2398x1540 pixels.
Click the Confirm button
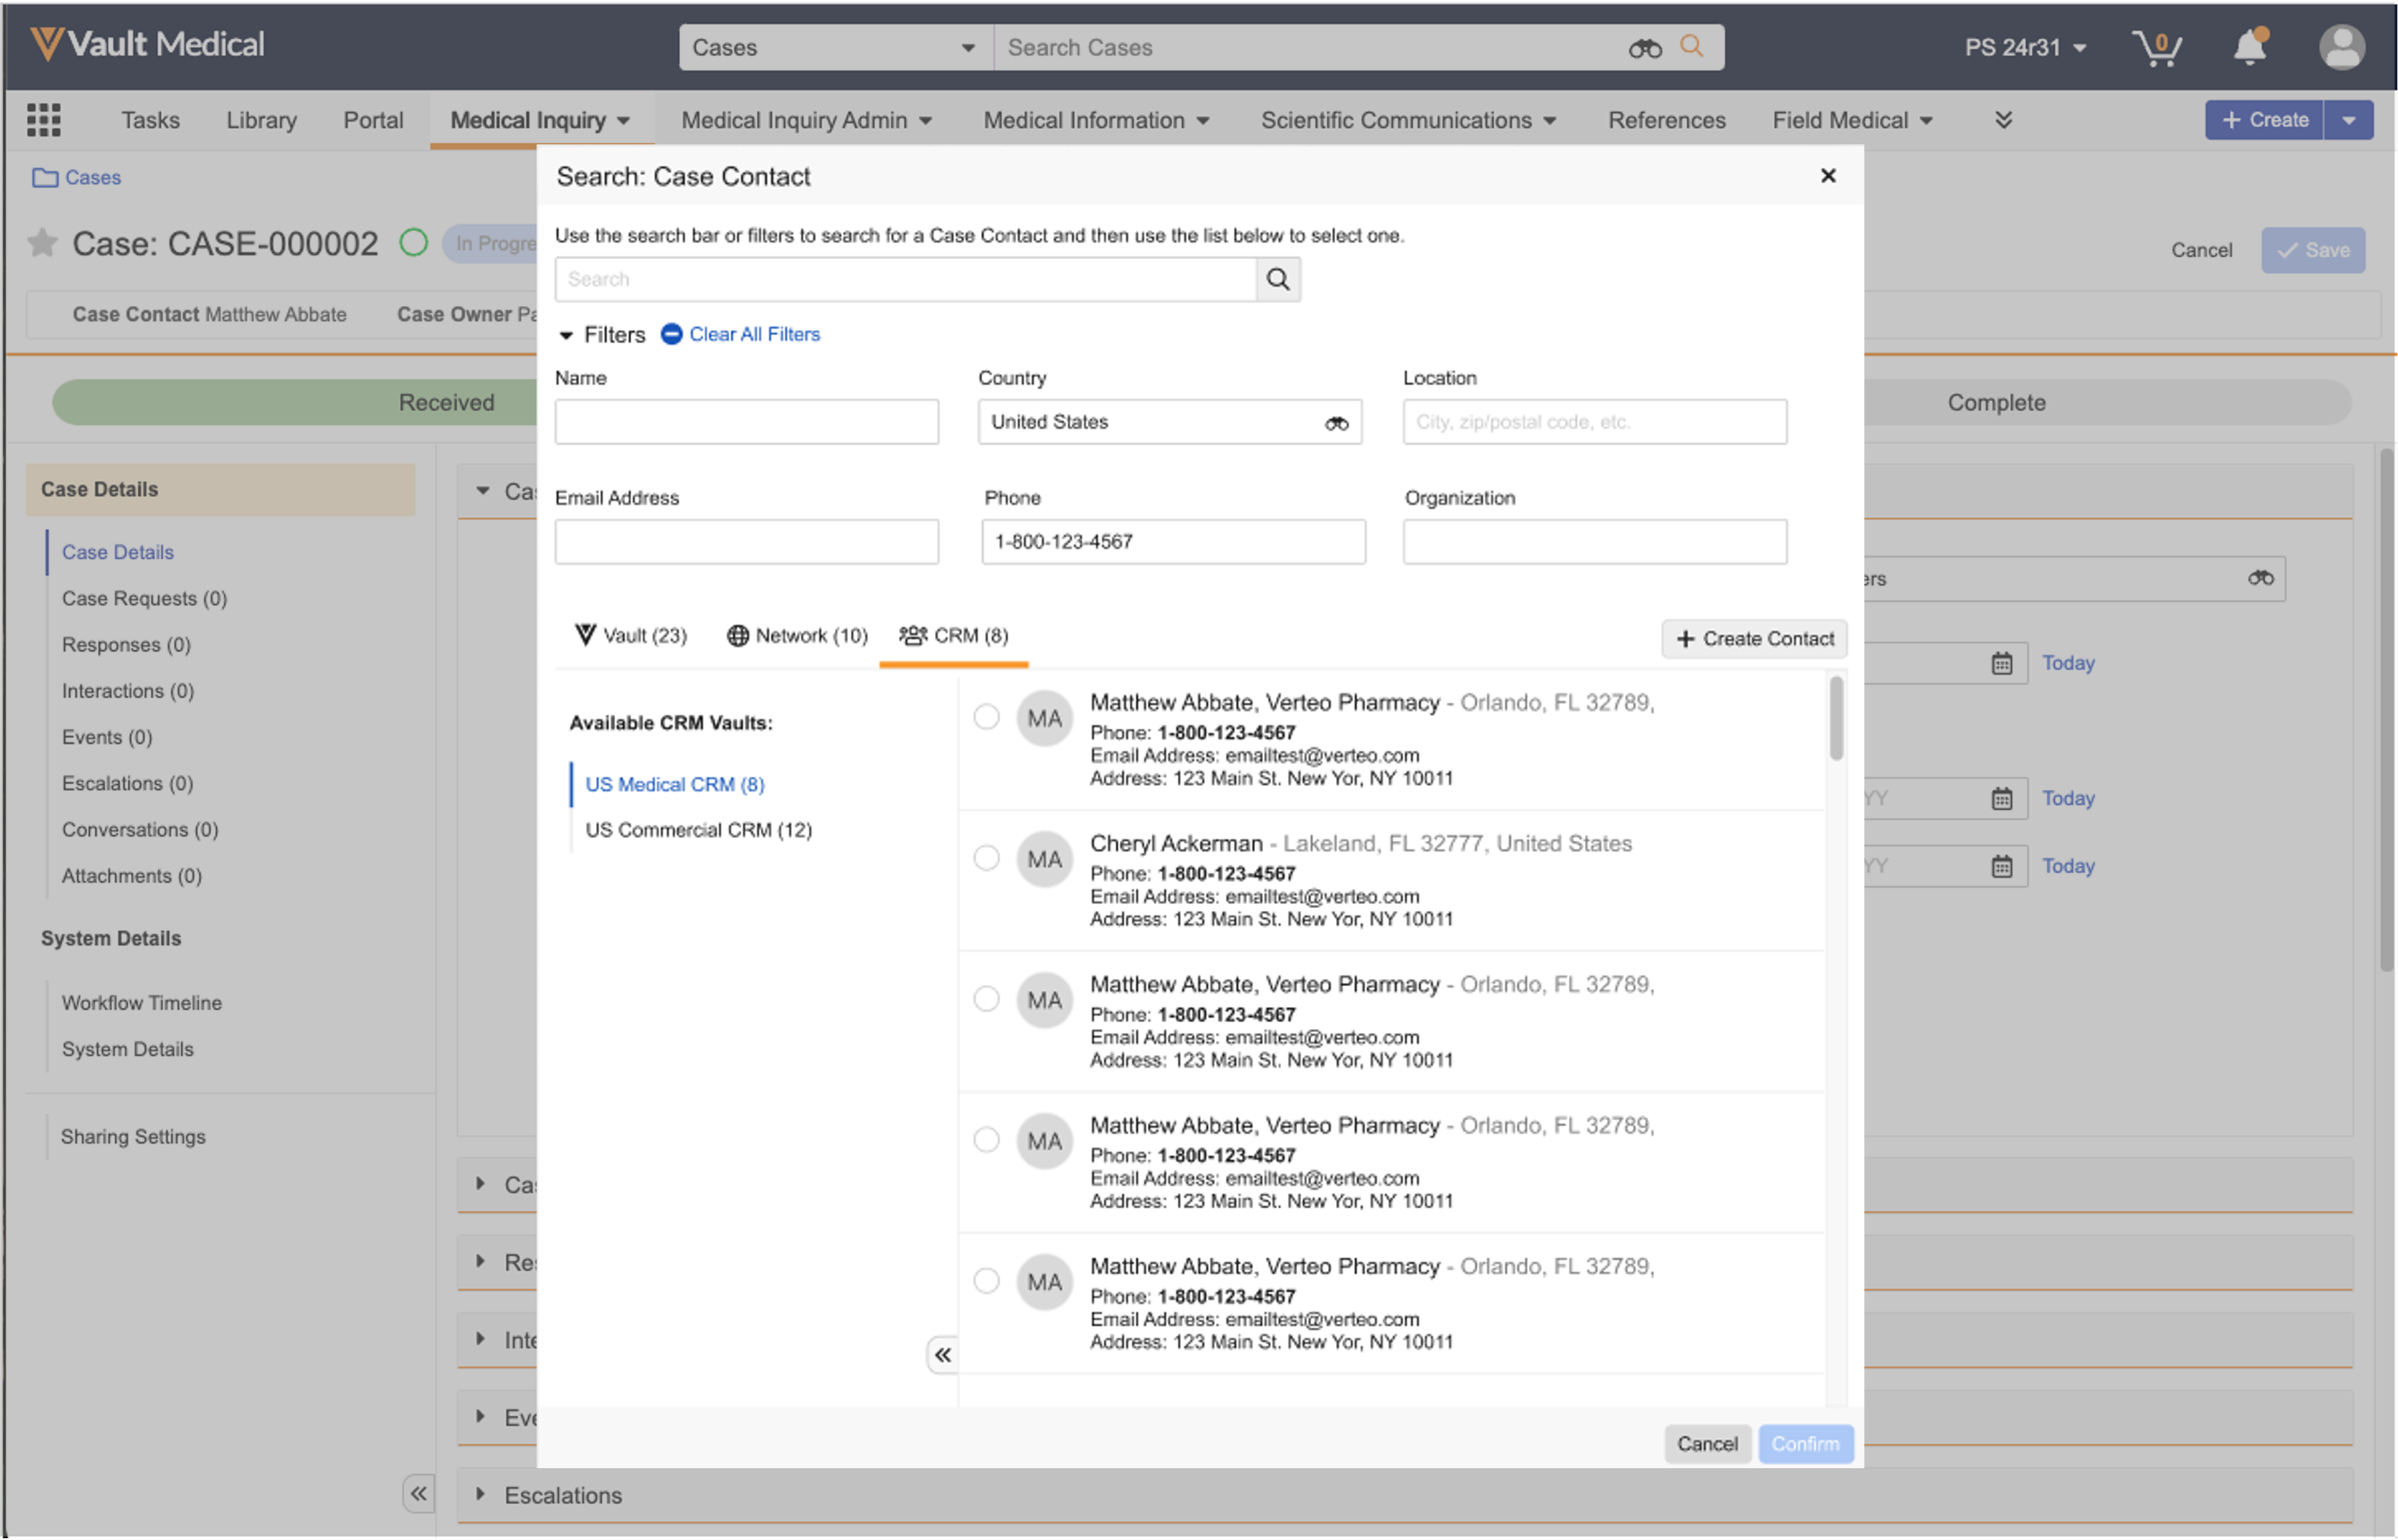coord(1805,1444)
